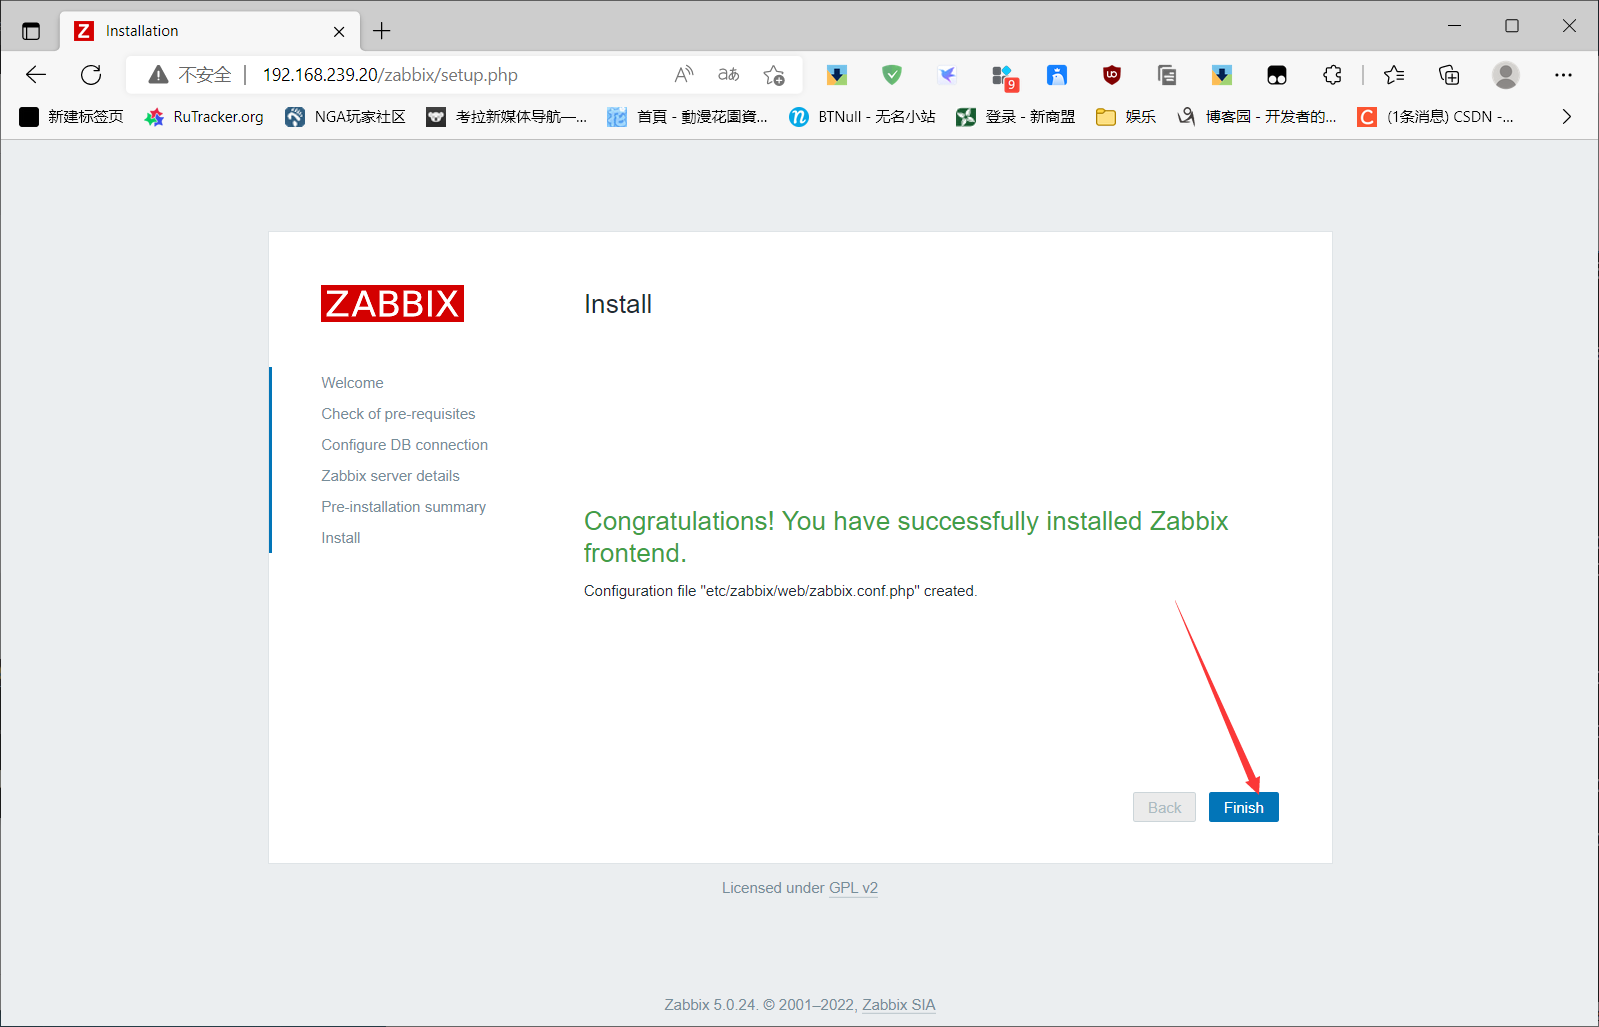Viewport: 1599px width, 1027px height.
Task: Open the NGA玩家社区 bookmark
Action: [x=345, y=117]
